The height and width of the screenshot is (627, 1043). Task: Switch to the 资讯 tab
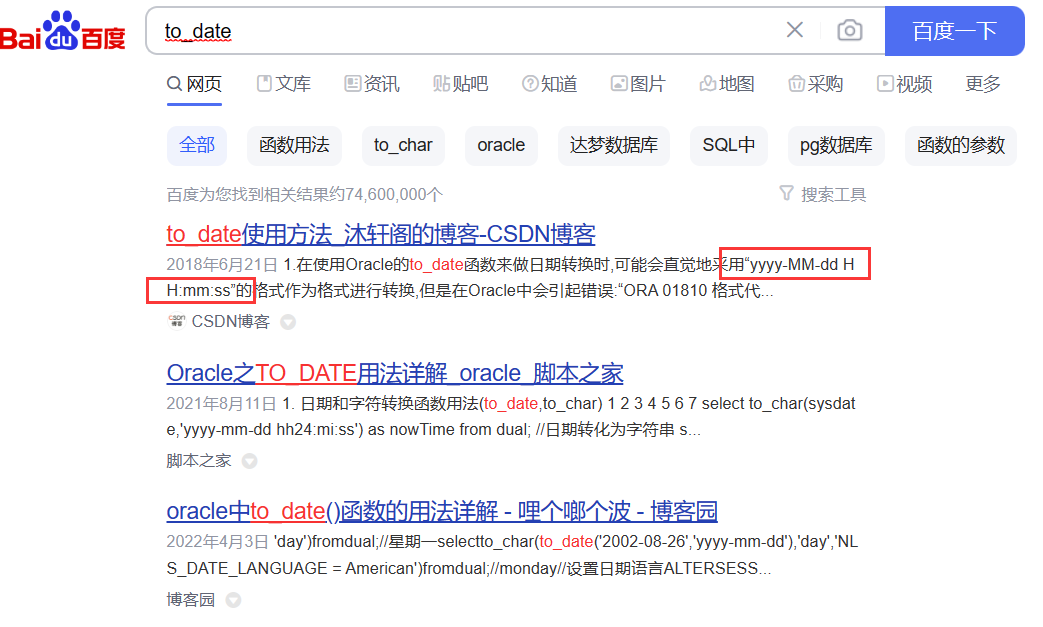[x=372, y=84]
